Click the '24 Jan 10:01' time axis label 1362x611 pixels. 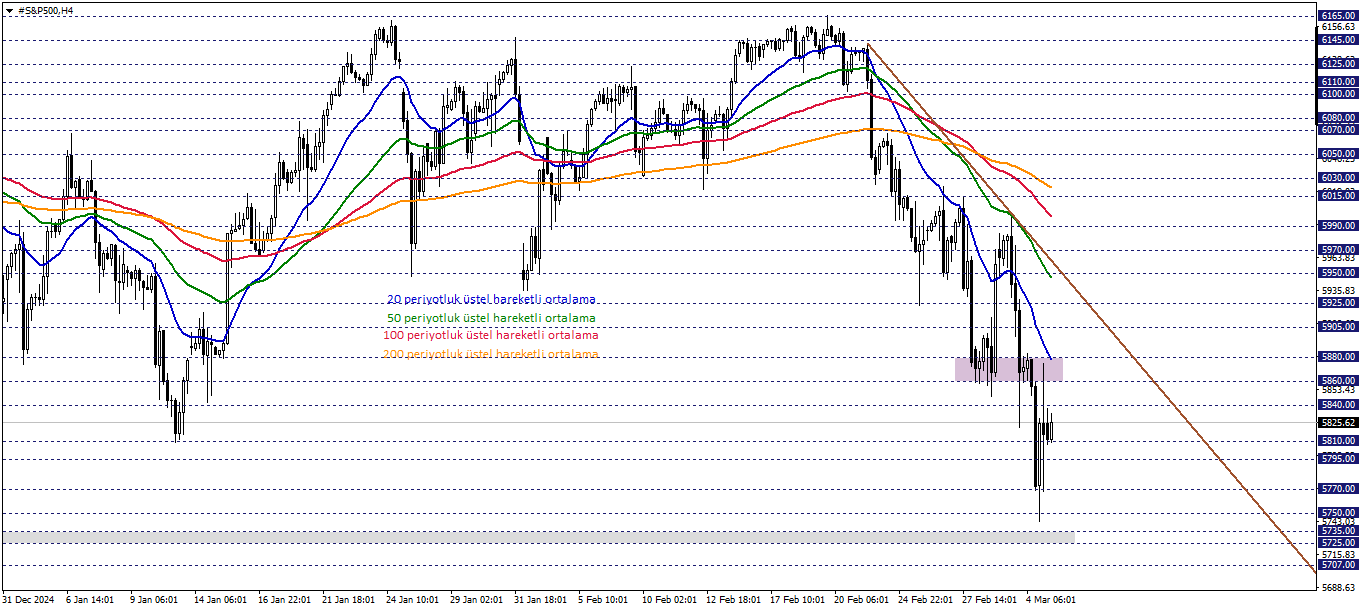click(411, 600)
